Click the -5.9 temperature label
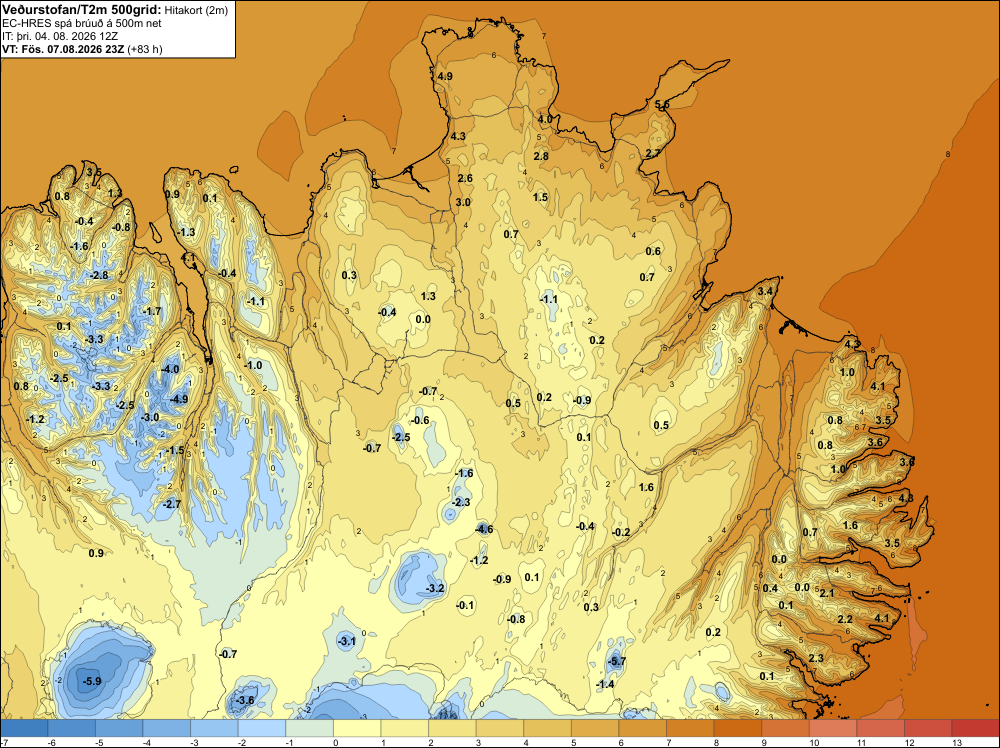This screenshot has width=1000, height=748. pos(92,681)
